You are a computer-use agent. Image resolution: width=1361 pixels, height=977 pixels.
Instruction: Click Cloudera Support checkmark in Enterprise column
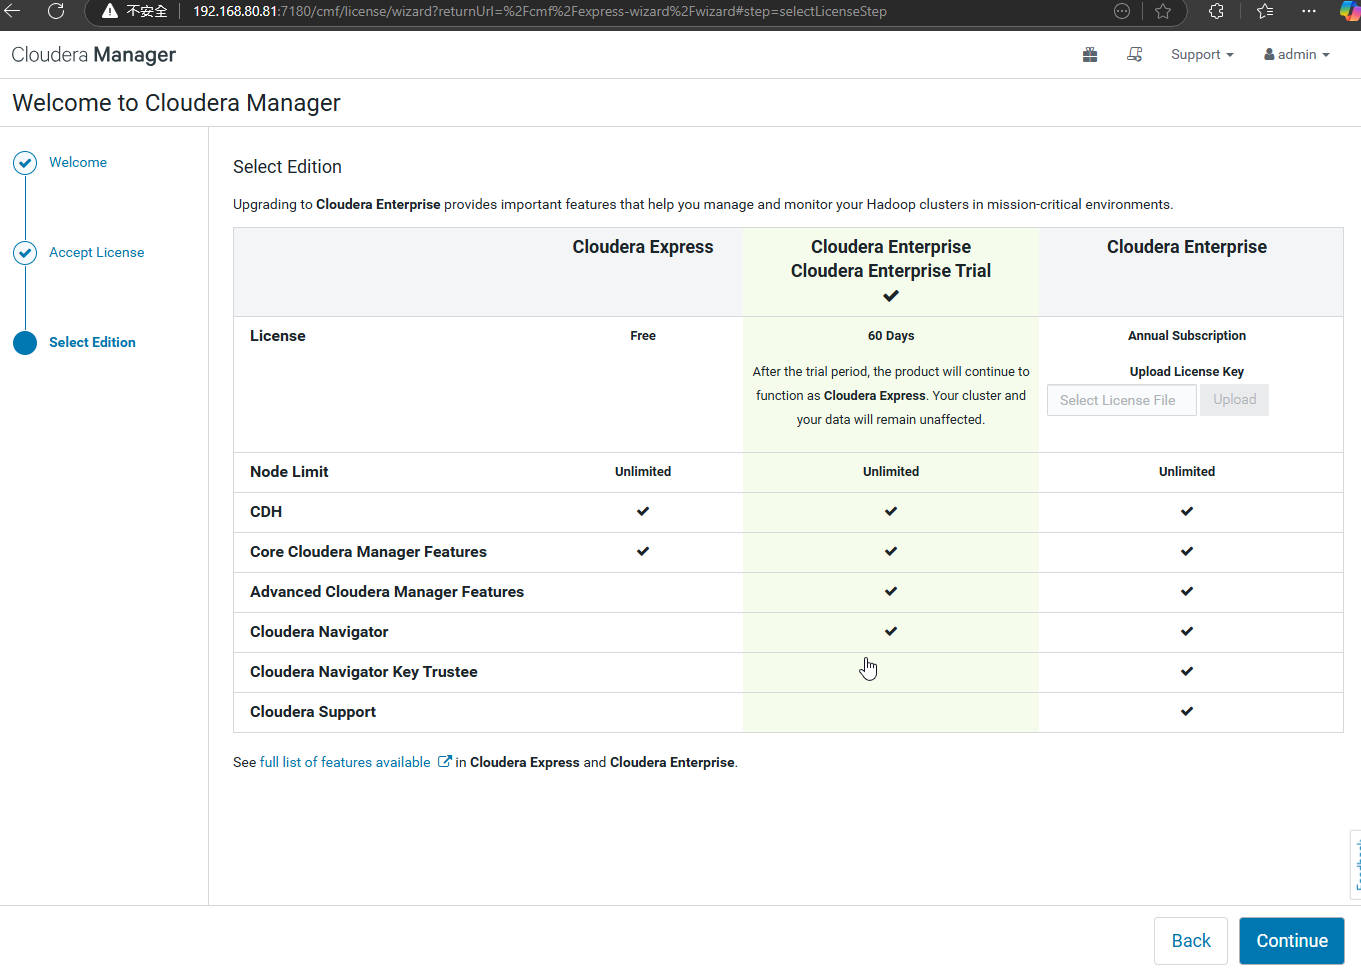[1187, 711]
